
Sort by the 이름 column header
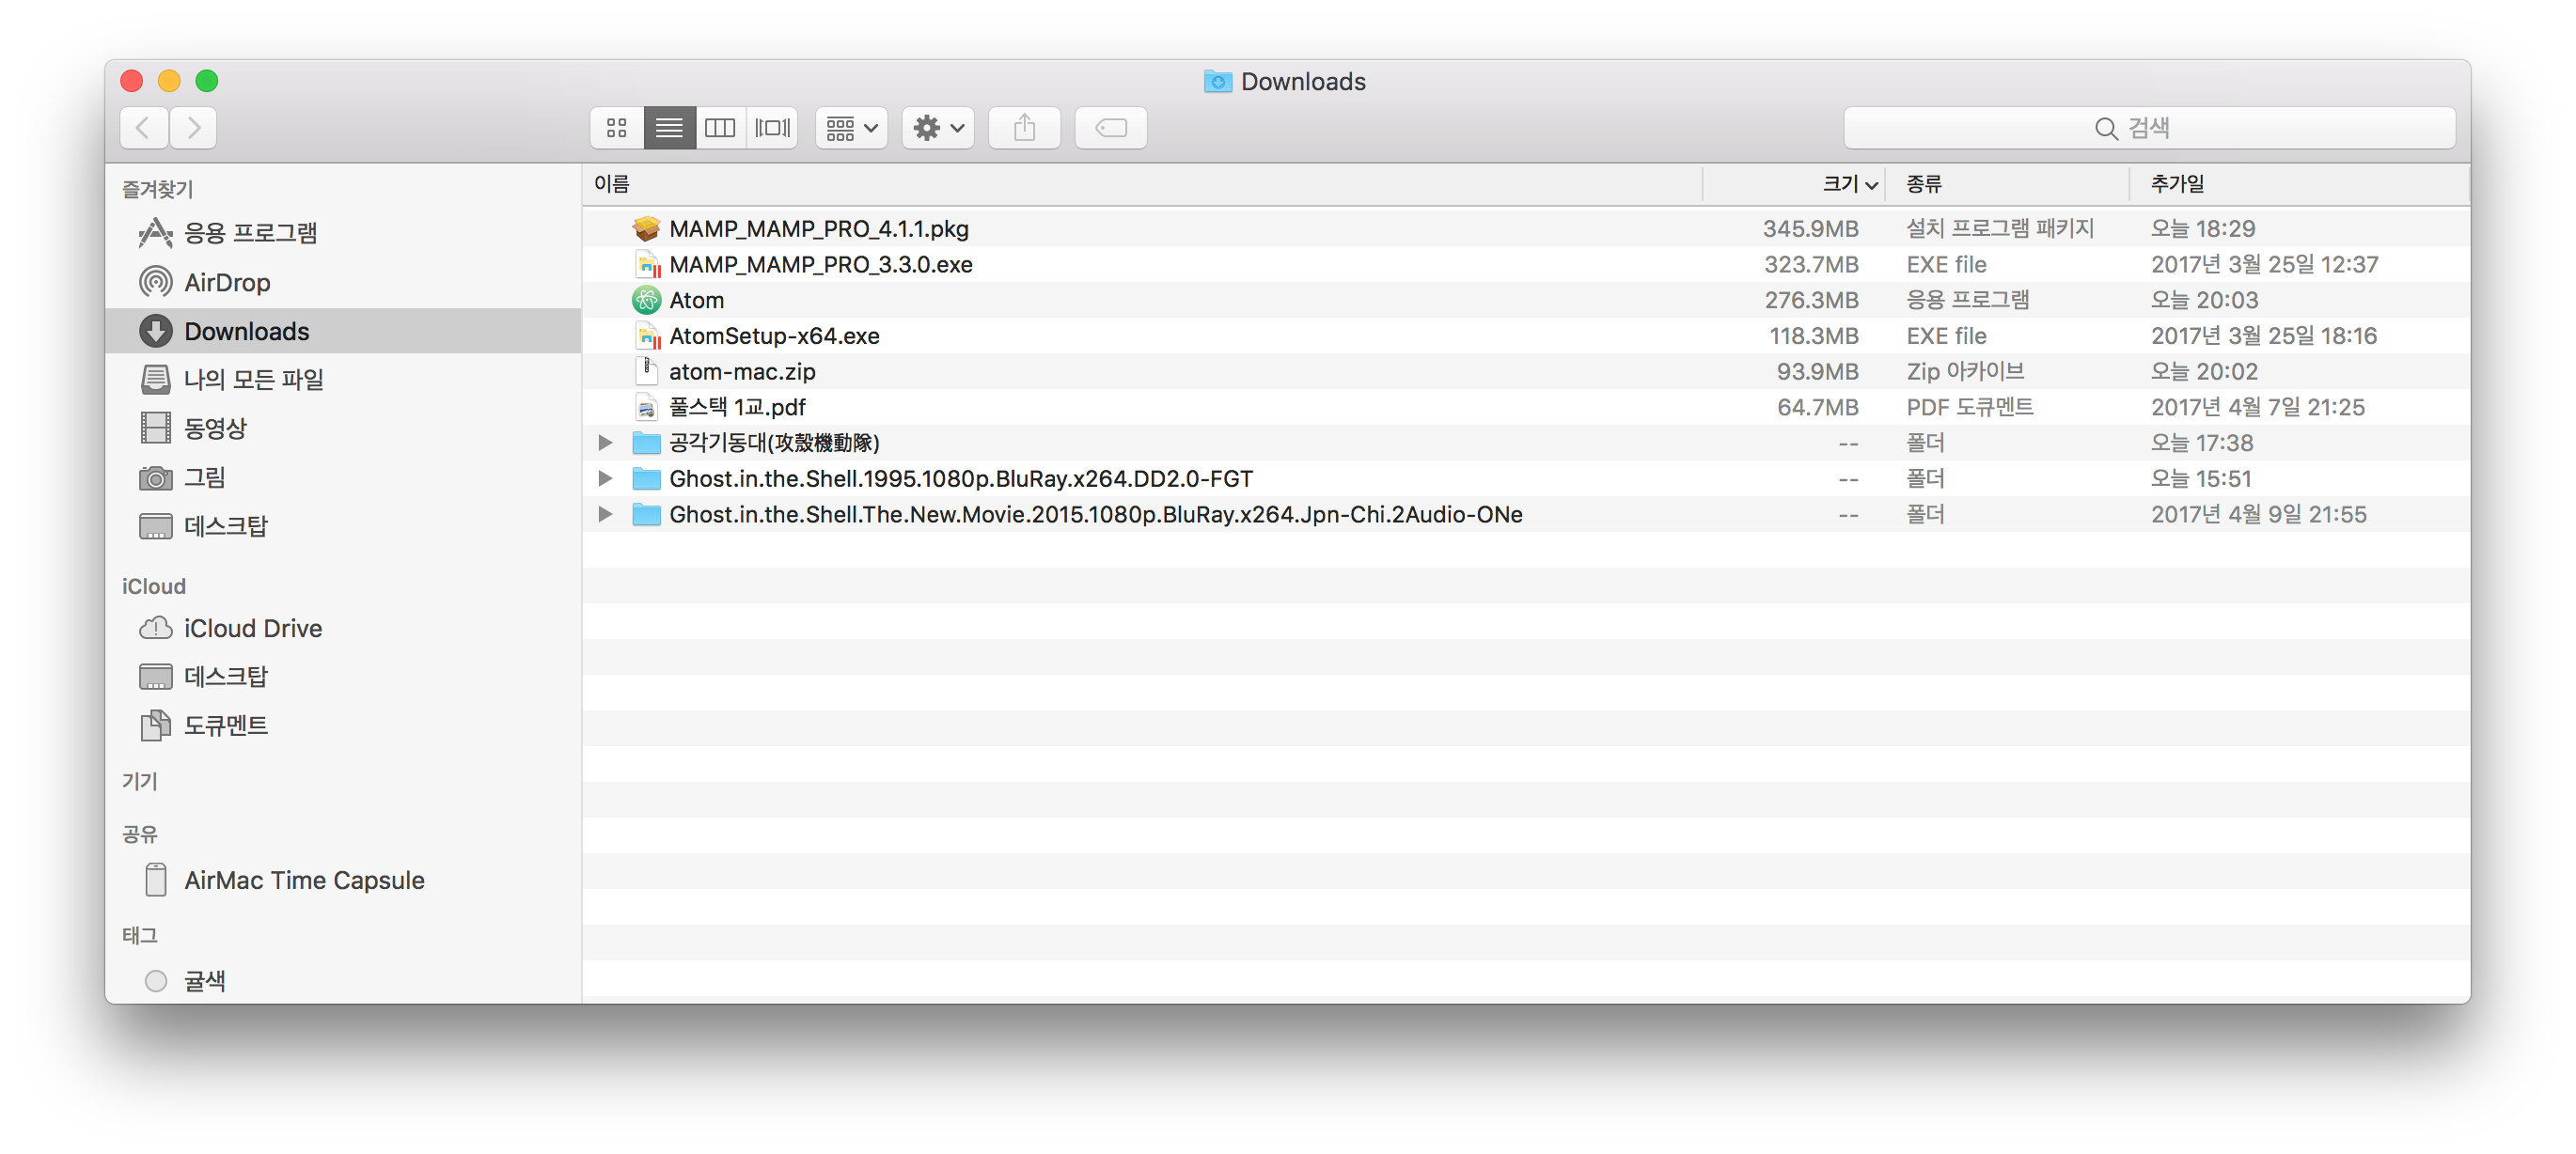tap(1142, 184)
